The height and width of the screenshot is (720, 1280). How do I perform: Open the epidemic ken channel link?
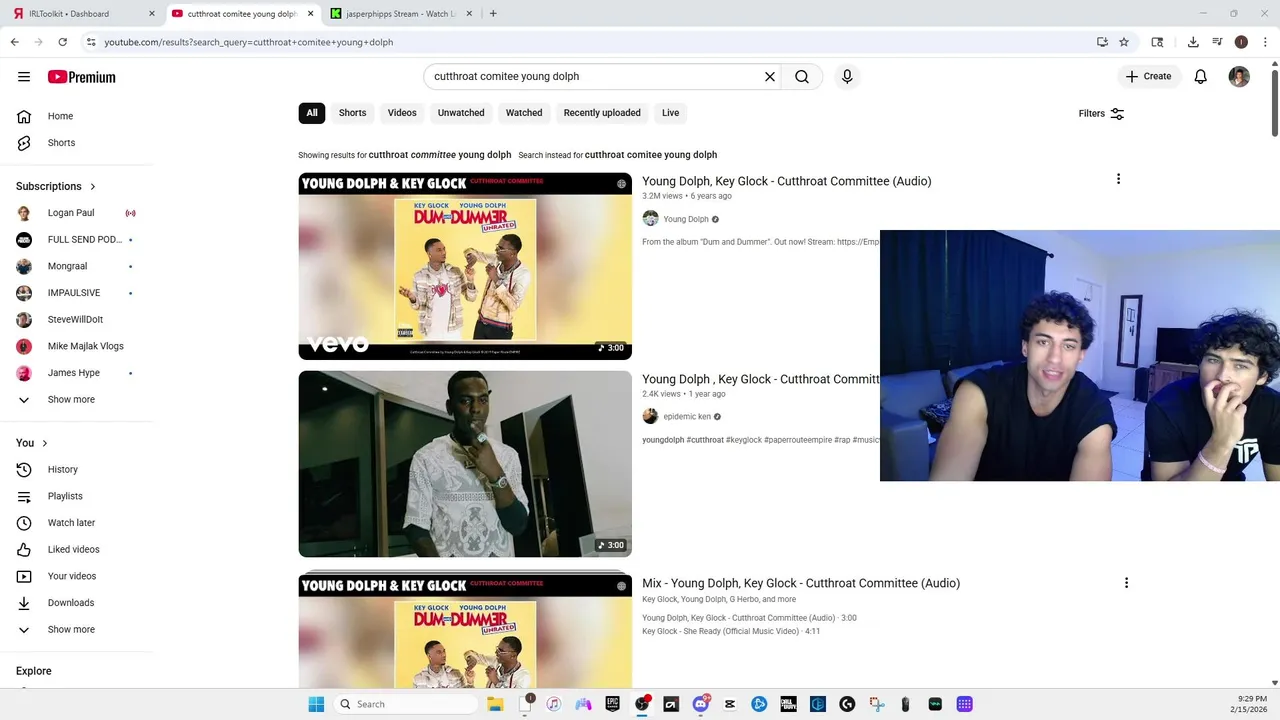click(x=687, y=417)
